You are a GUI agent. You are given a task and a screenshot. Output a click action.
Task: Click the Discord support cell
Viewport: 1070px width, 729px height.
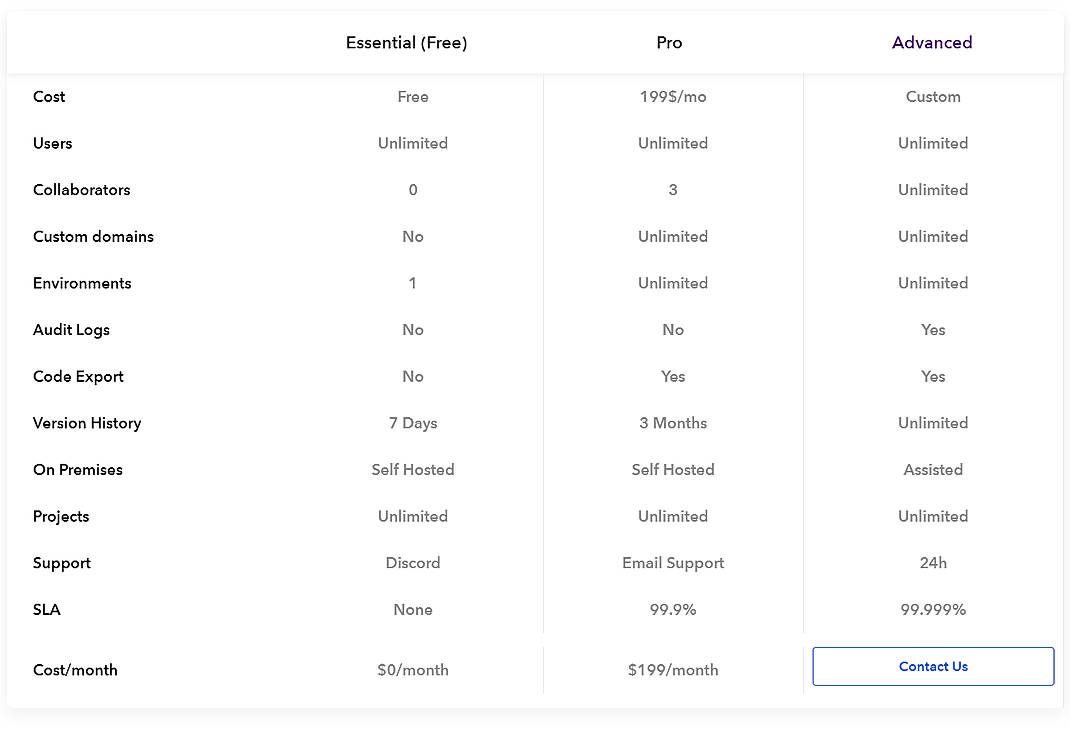coord(413,562)
